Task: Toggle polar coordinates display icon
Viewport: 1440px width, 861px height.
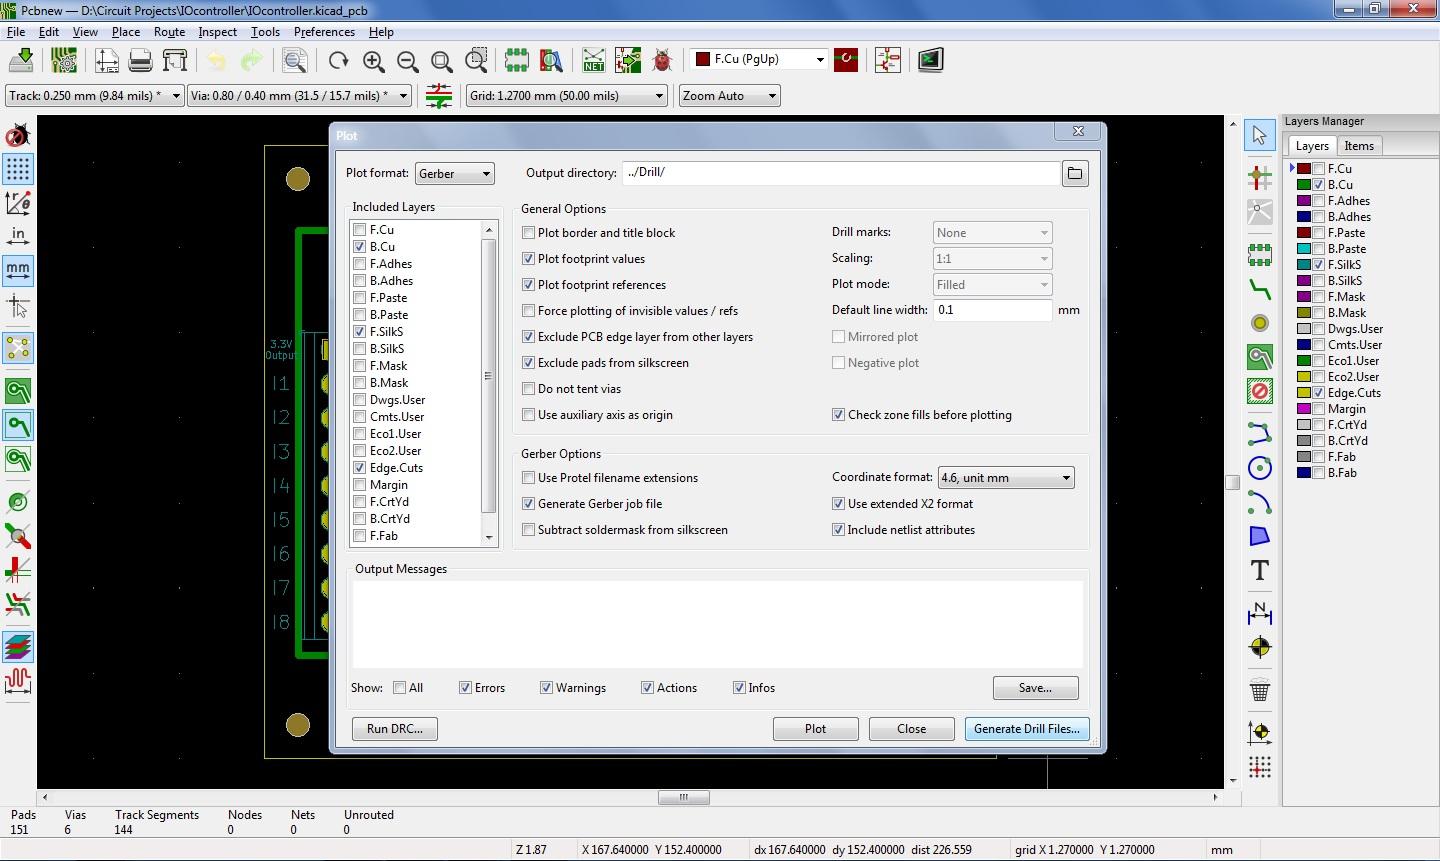Action: pos(18,202)
